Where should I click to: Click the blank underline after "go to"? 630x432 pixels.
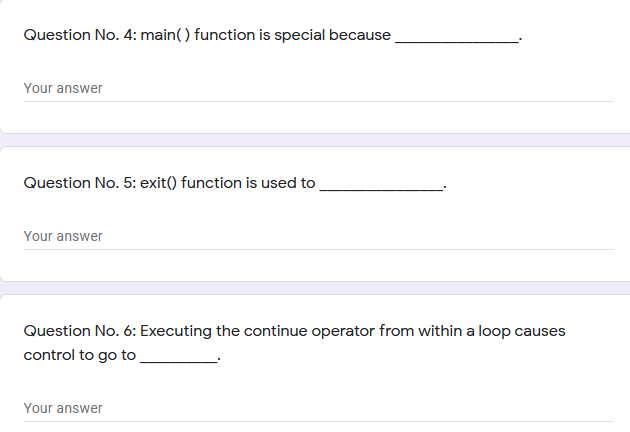click(178, 360)
